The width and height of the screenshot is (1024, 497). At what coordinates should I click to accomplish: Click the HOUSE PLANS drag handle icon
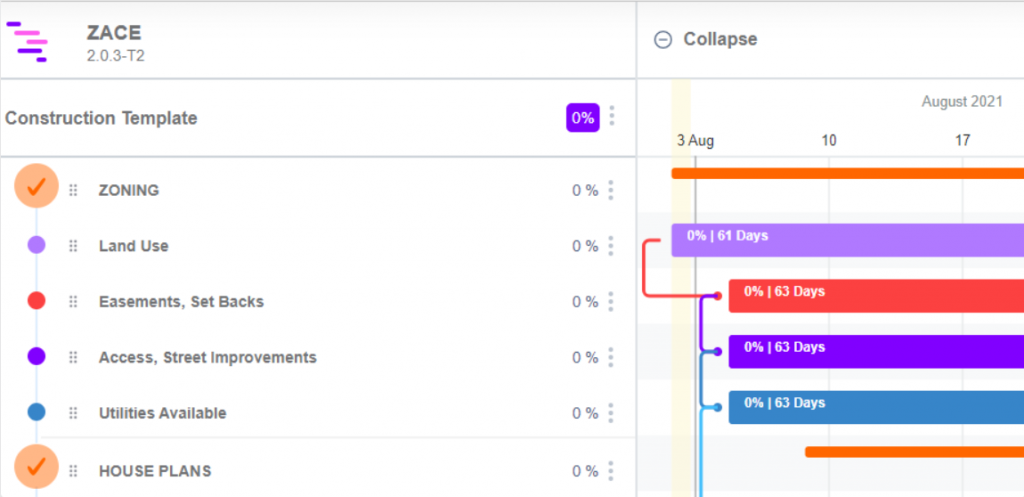click(x=73, y=471)
